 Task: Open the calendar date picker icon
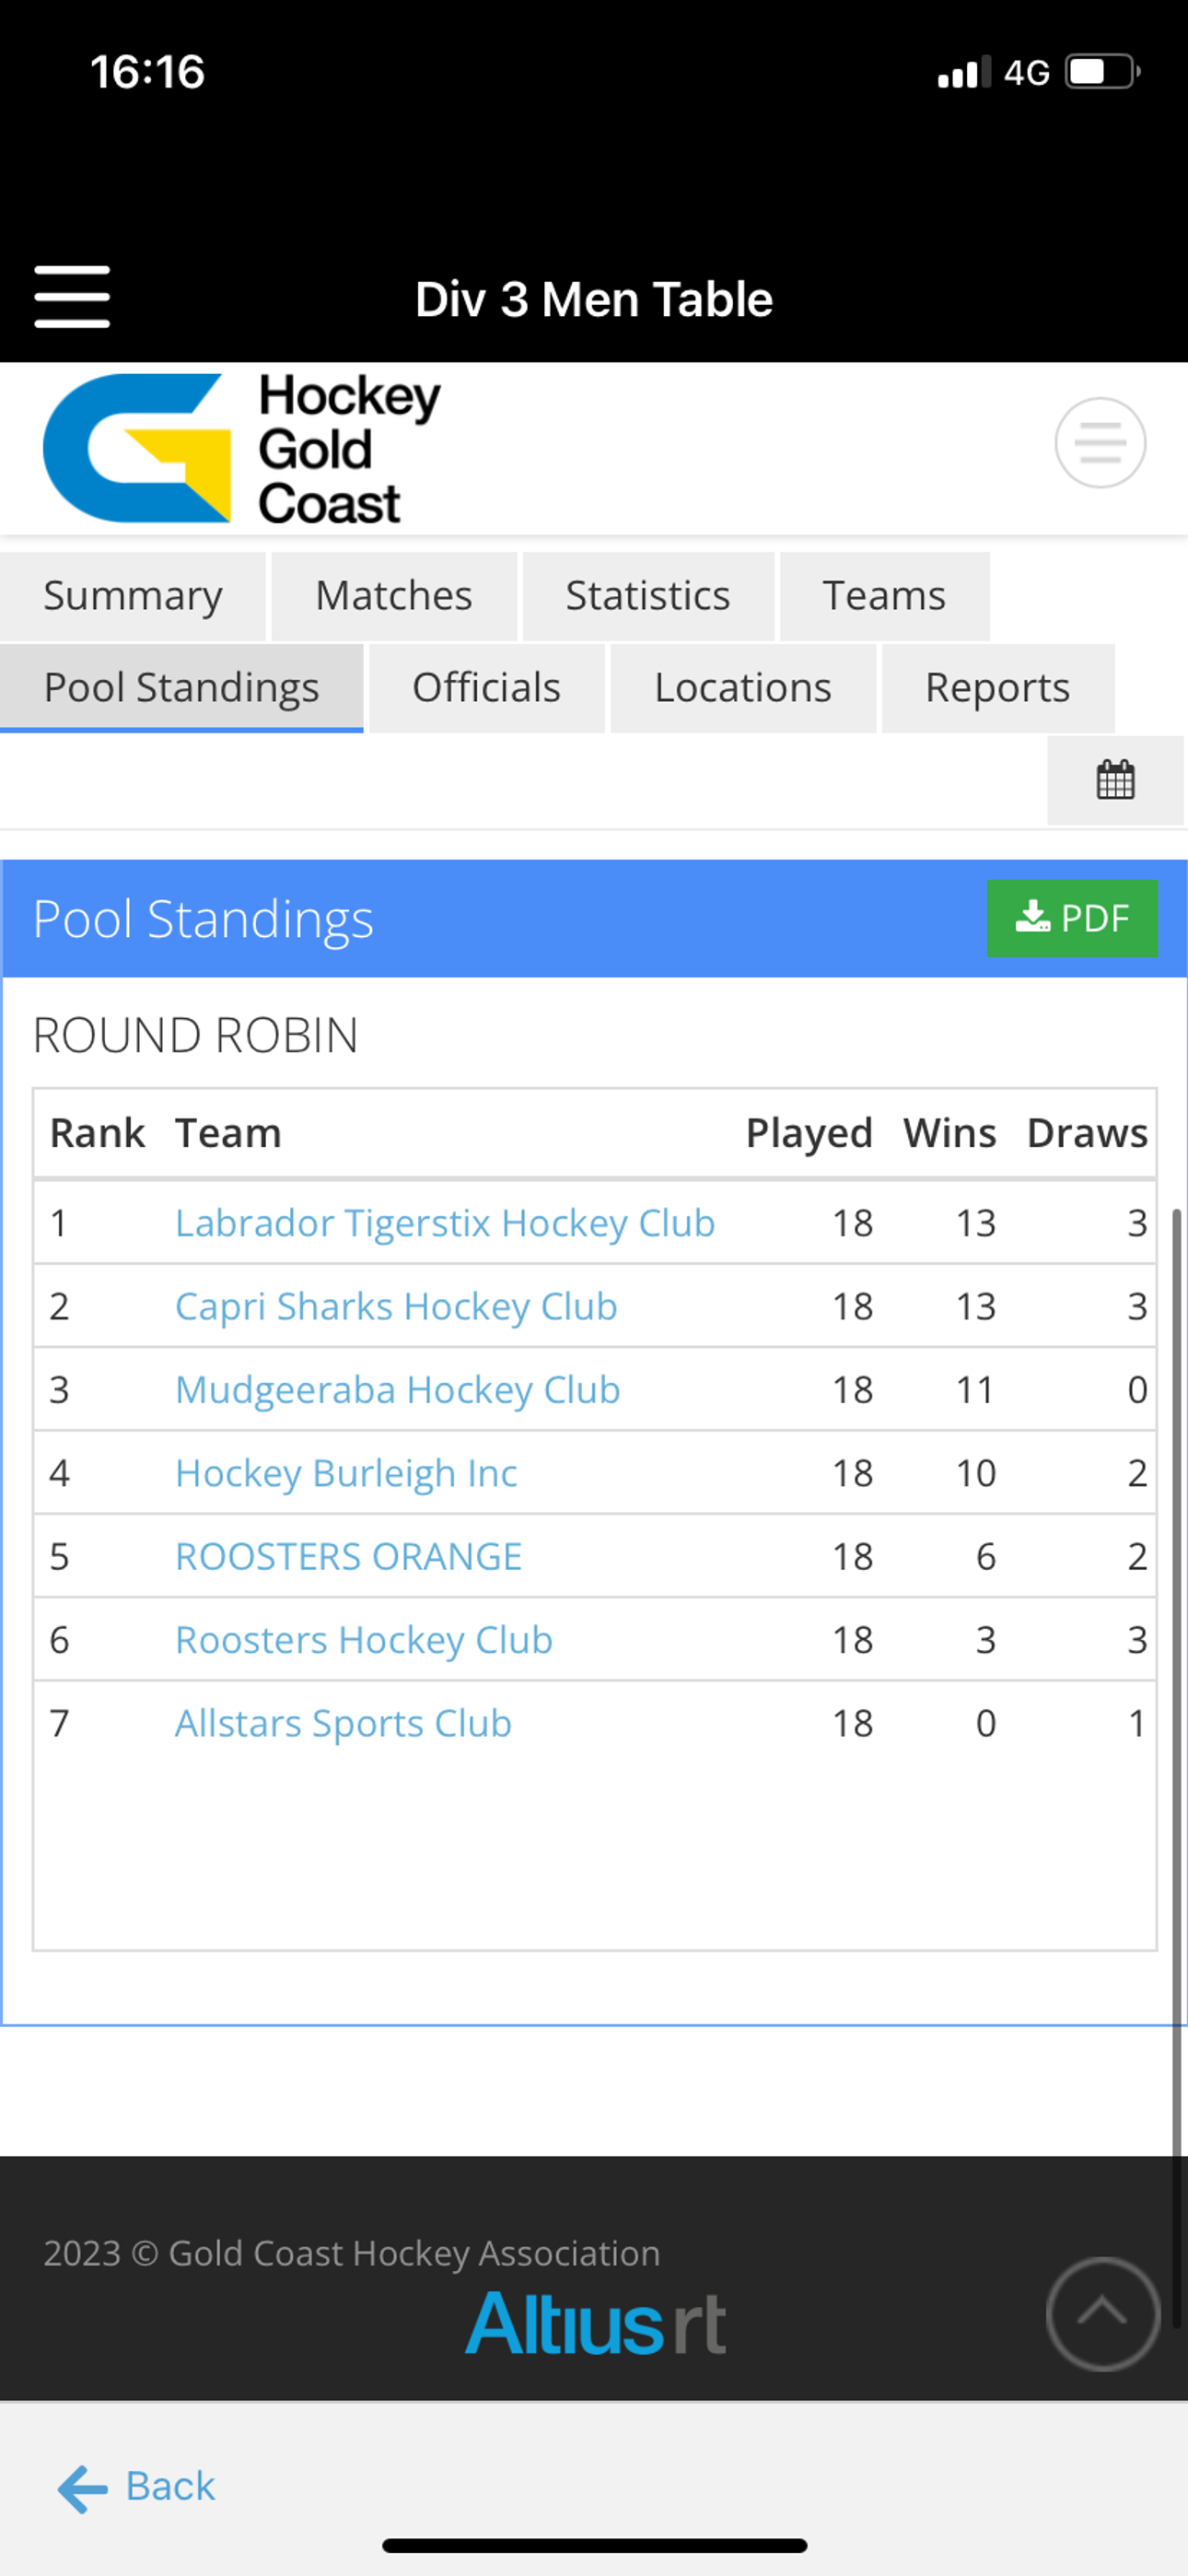[x=1115, y=780]
